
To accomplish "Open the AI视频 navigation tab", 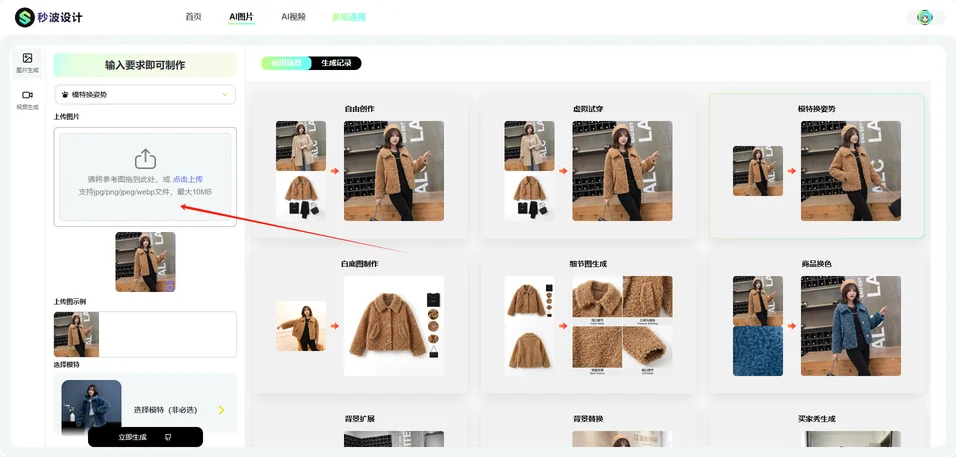I will pyautogui.click(x=293, y=17).
